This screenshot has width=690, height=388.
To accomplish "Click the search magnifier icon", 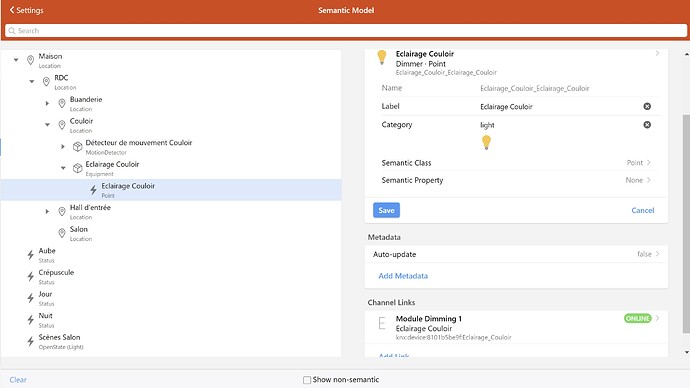I will click(12, 31).
